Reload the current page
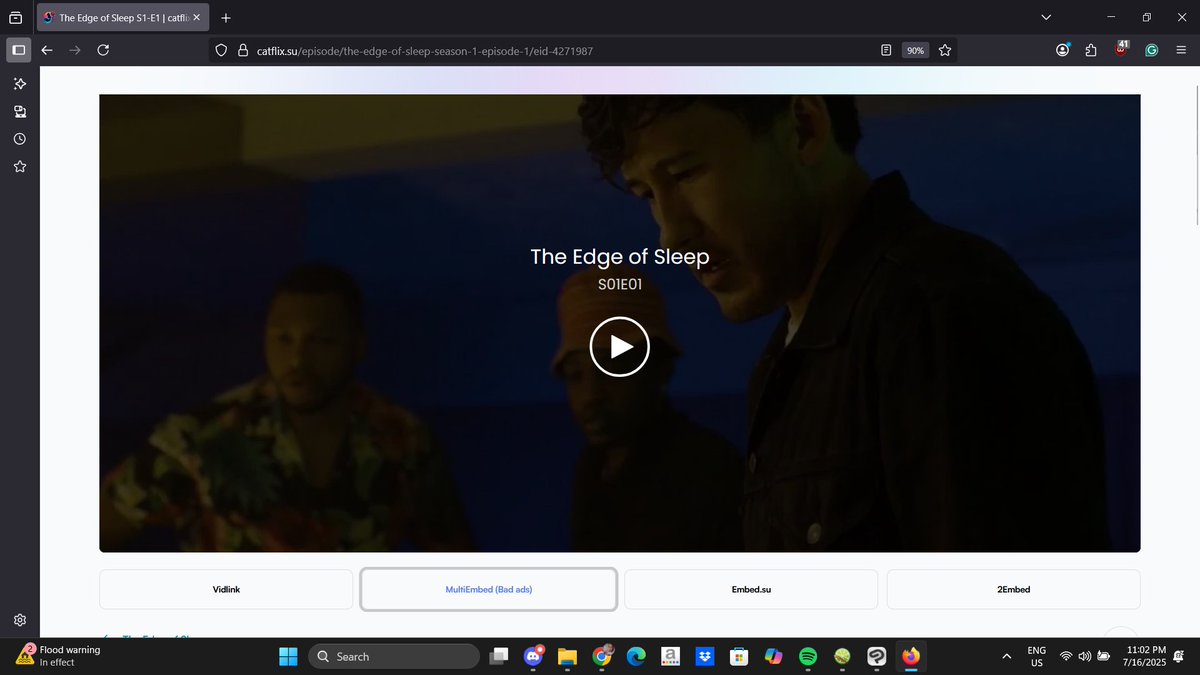This screenshot has width=1200, height=675. [x=103, y=49]
